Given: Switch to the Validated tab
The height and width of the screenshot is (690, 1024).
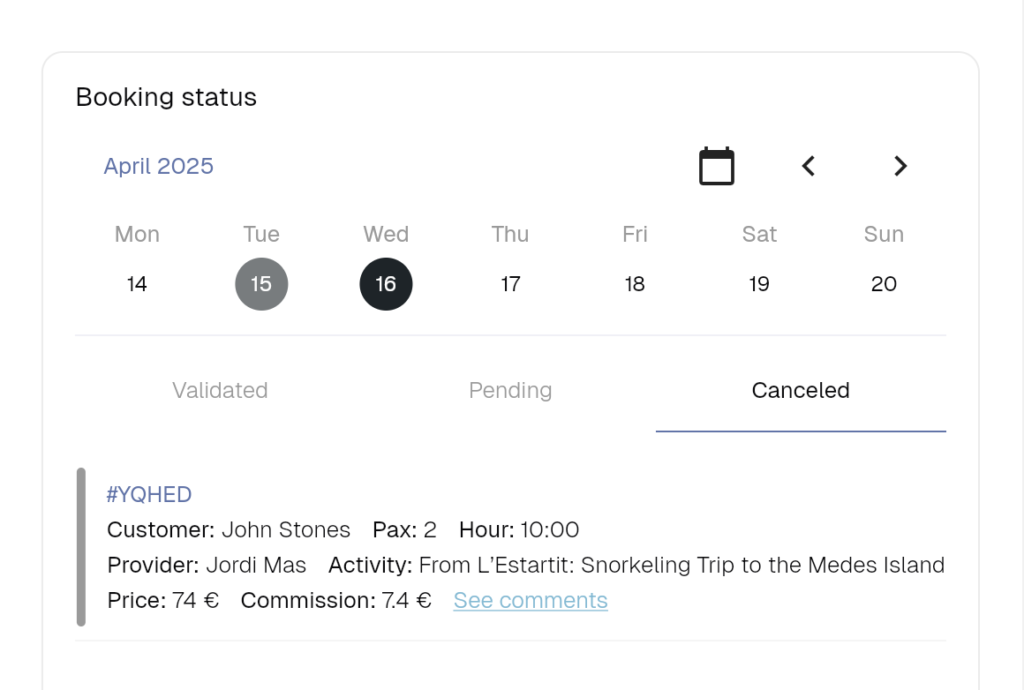Looking at the screenshot, I should 220,390.
